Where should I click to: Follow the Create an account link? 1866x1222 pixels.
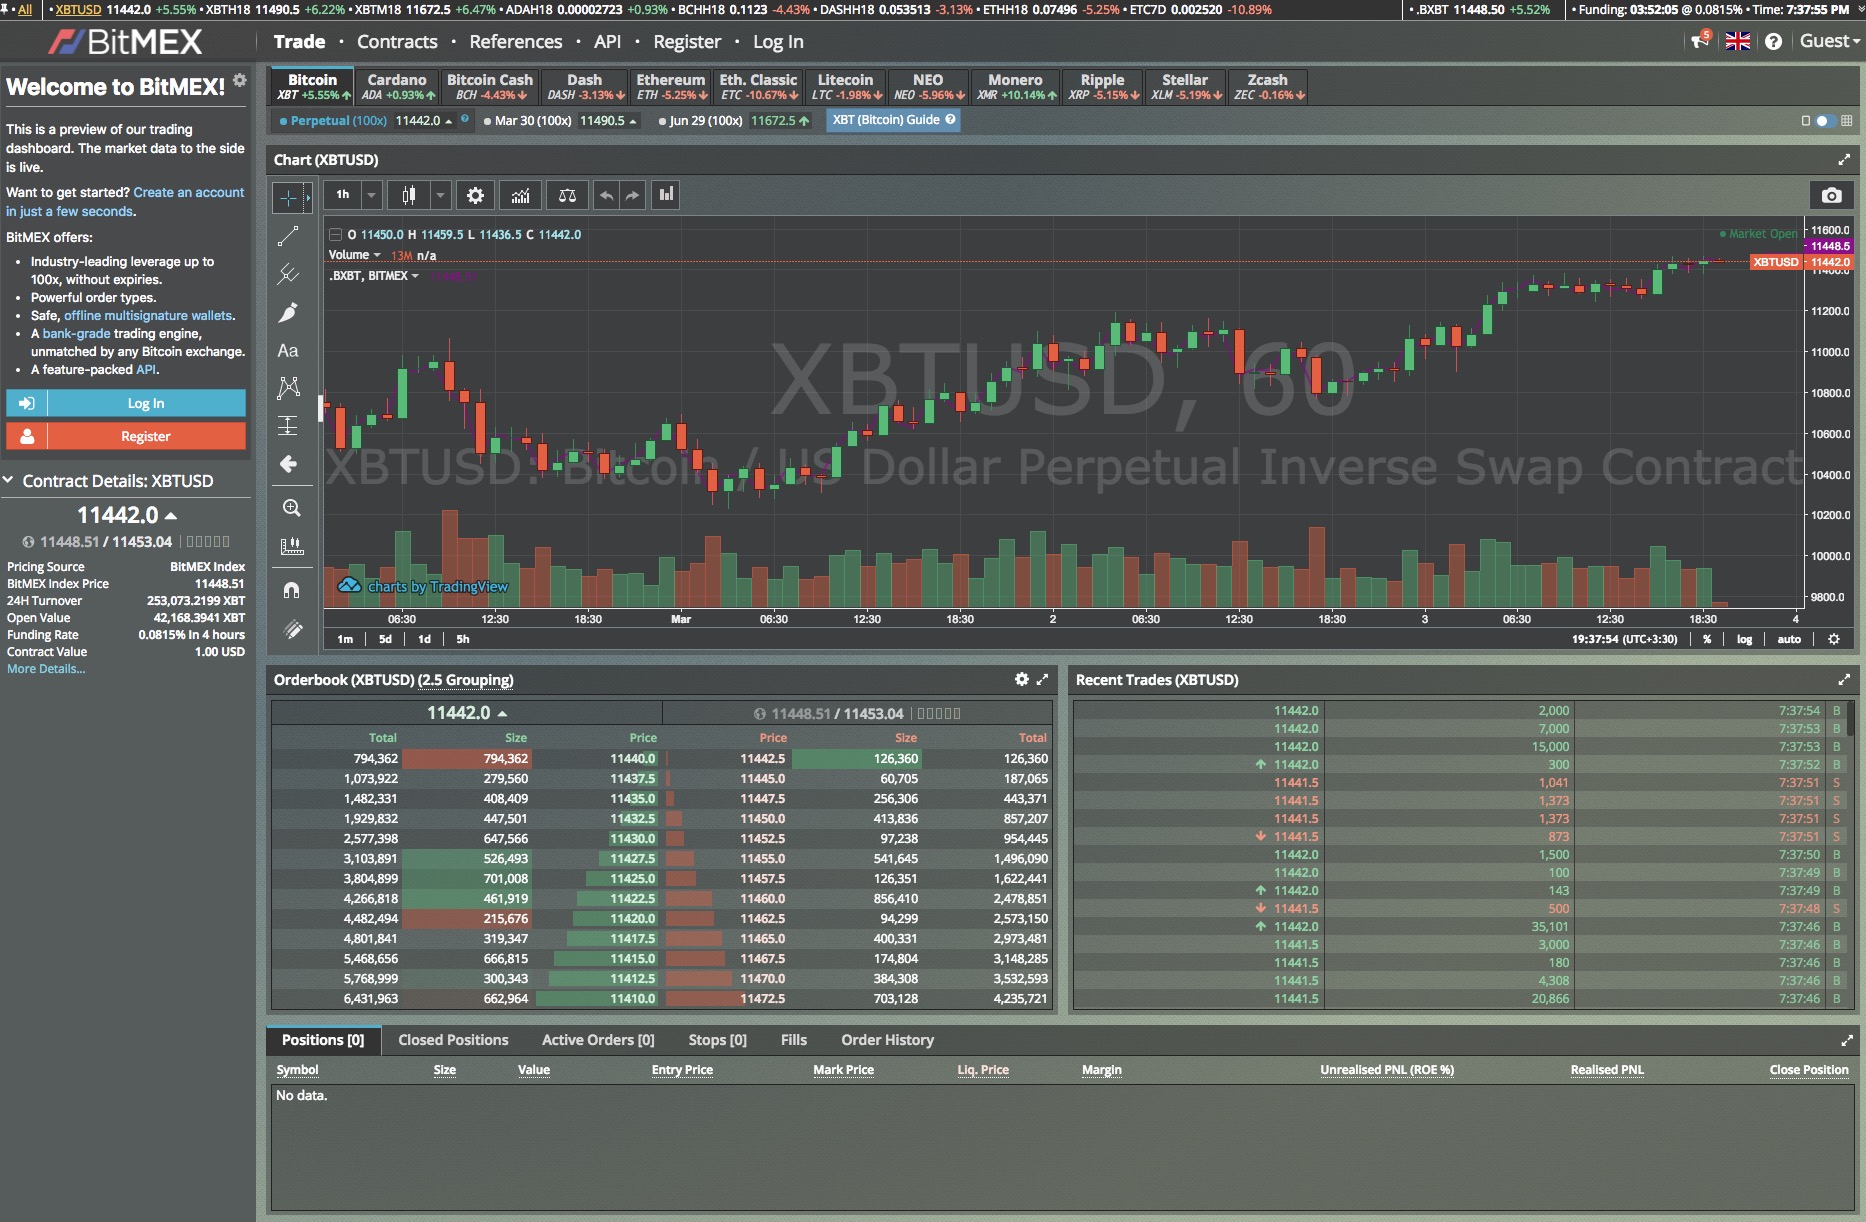(x=188, y=192)
